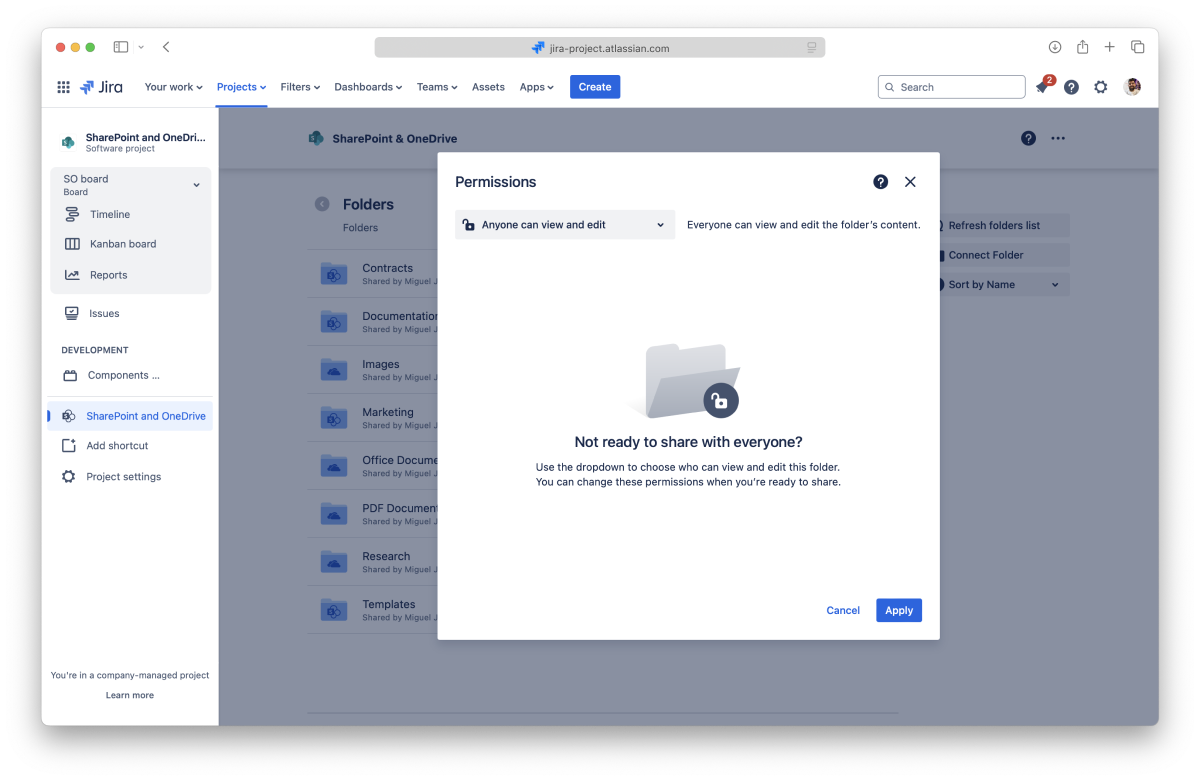The image size is (1200, 781).
Task: Click the notifications bell icon
Action: [1042, 88]
